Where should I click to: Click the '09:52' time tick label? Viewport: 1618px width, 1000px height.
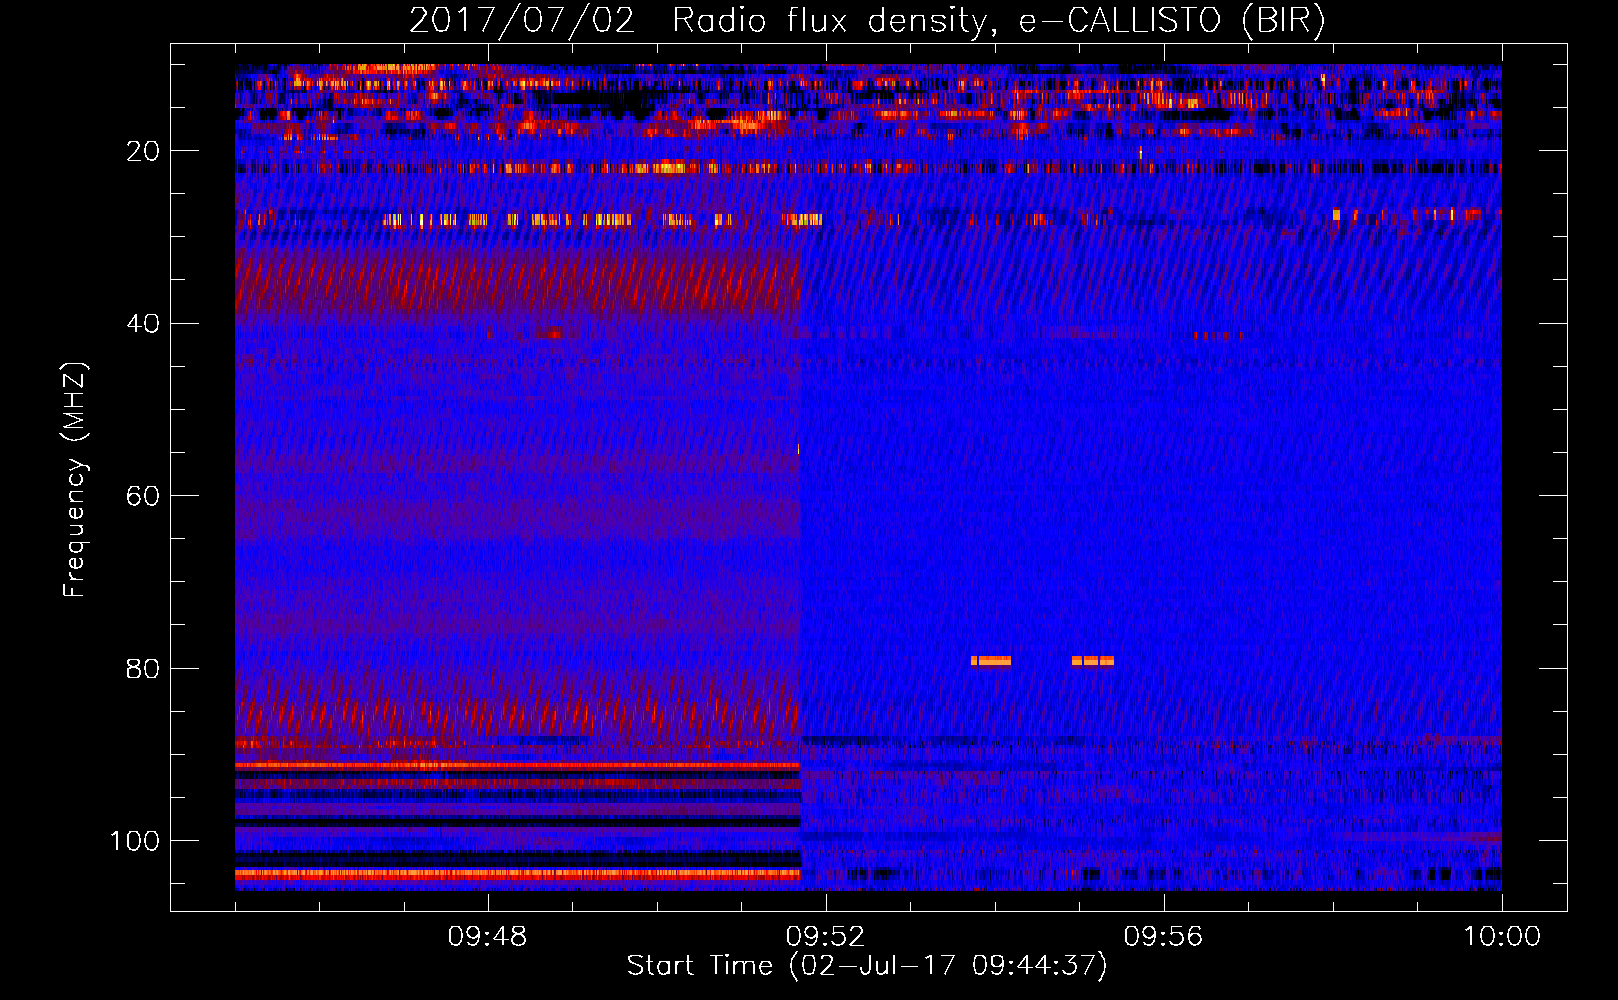pos(825,937)
